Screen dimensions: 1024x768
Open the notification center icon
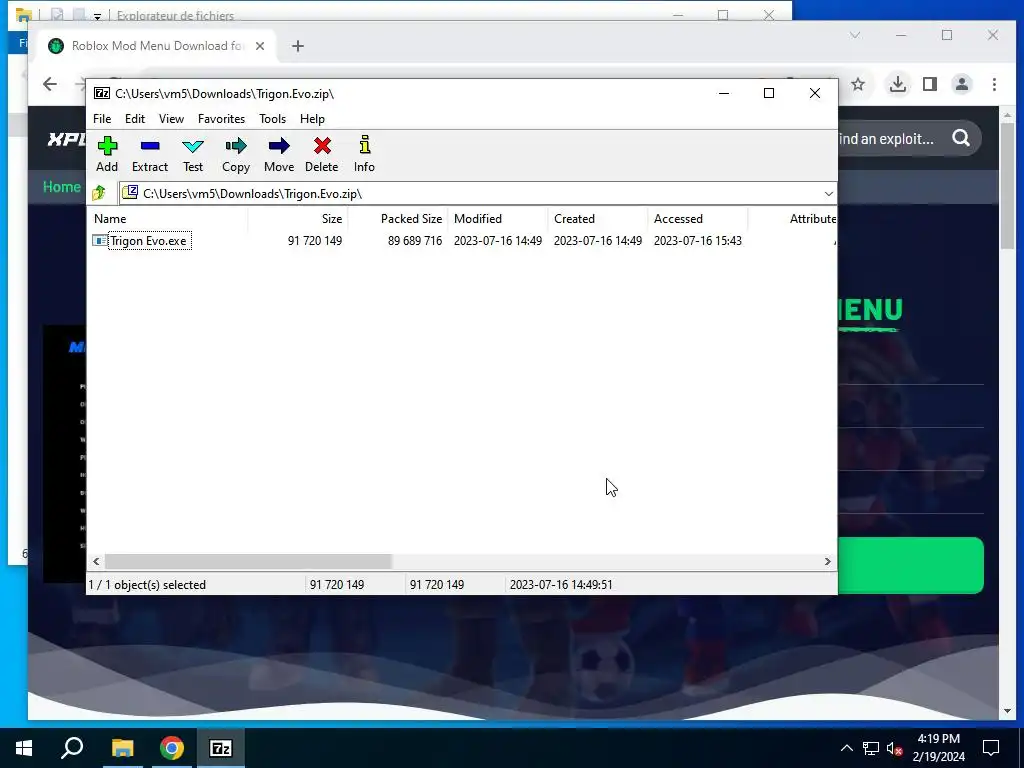coord(991,748)
